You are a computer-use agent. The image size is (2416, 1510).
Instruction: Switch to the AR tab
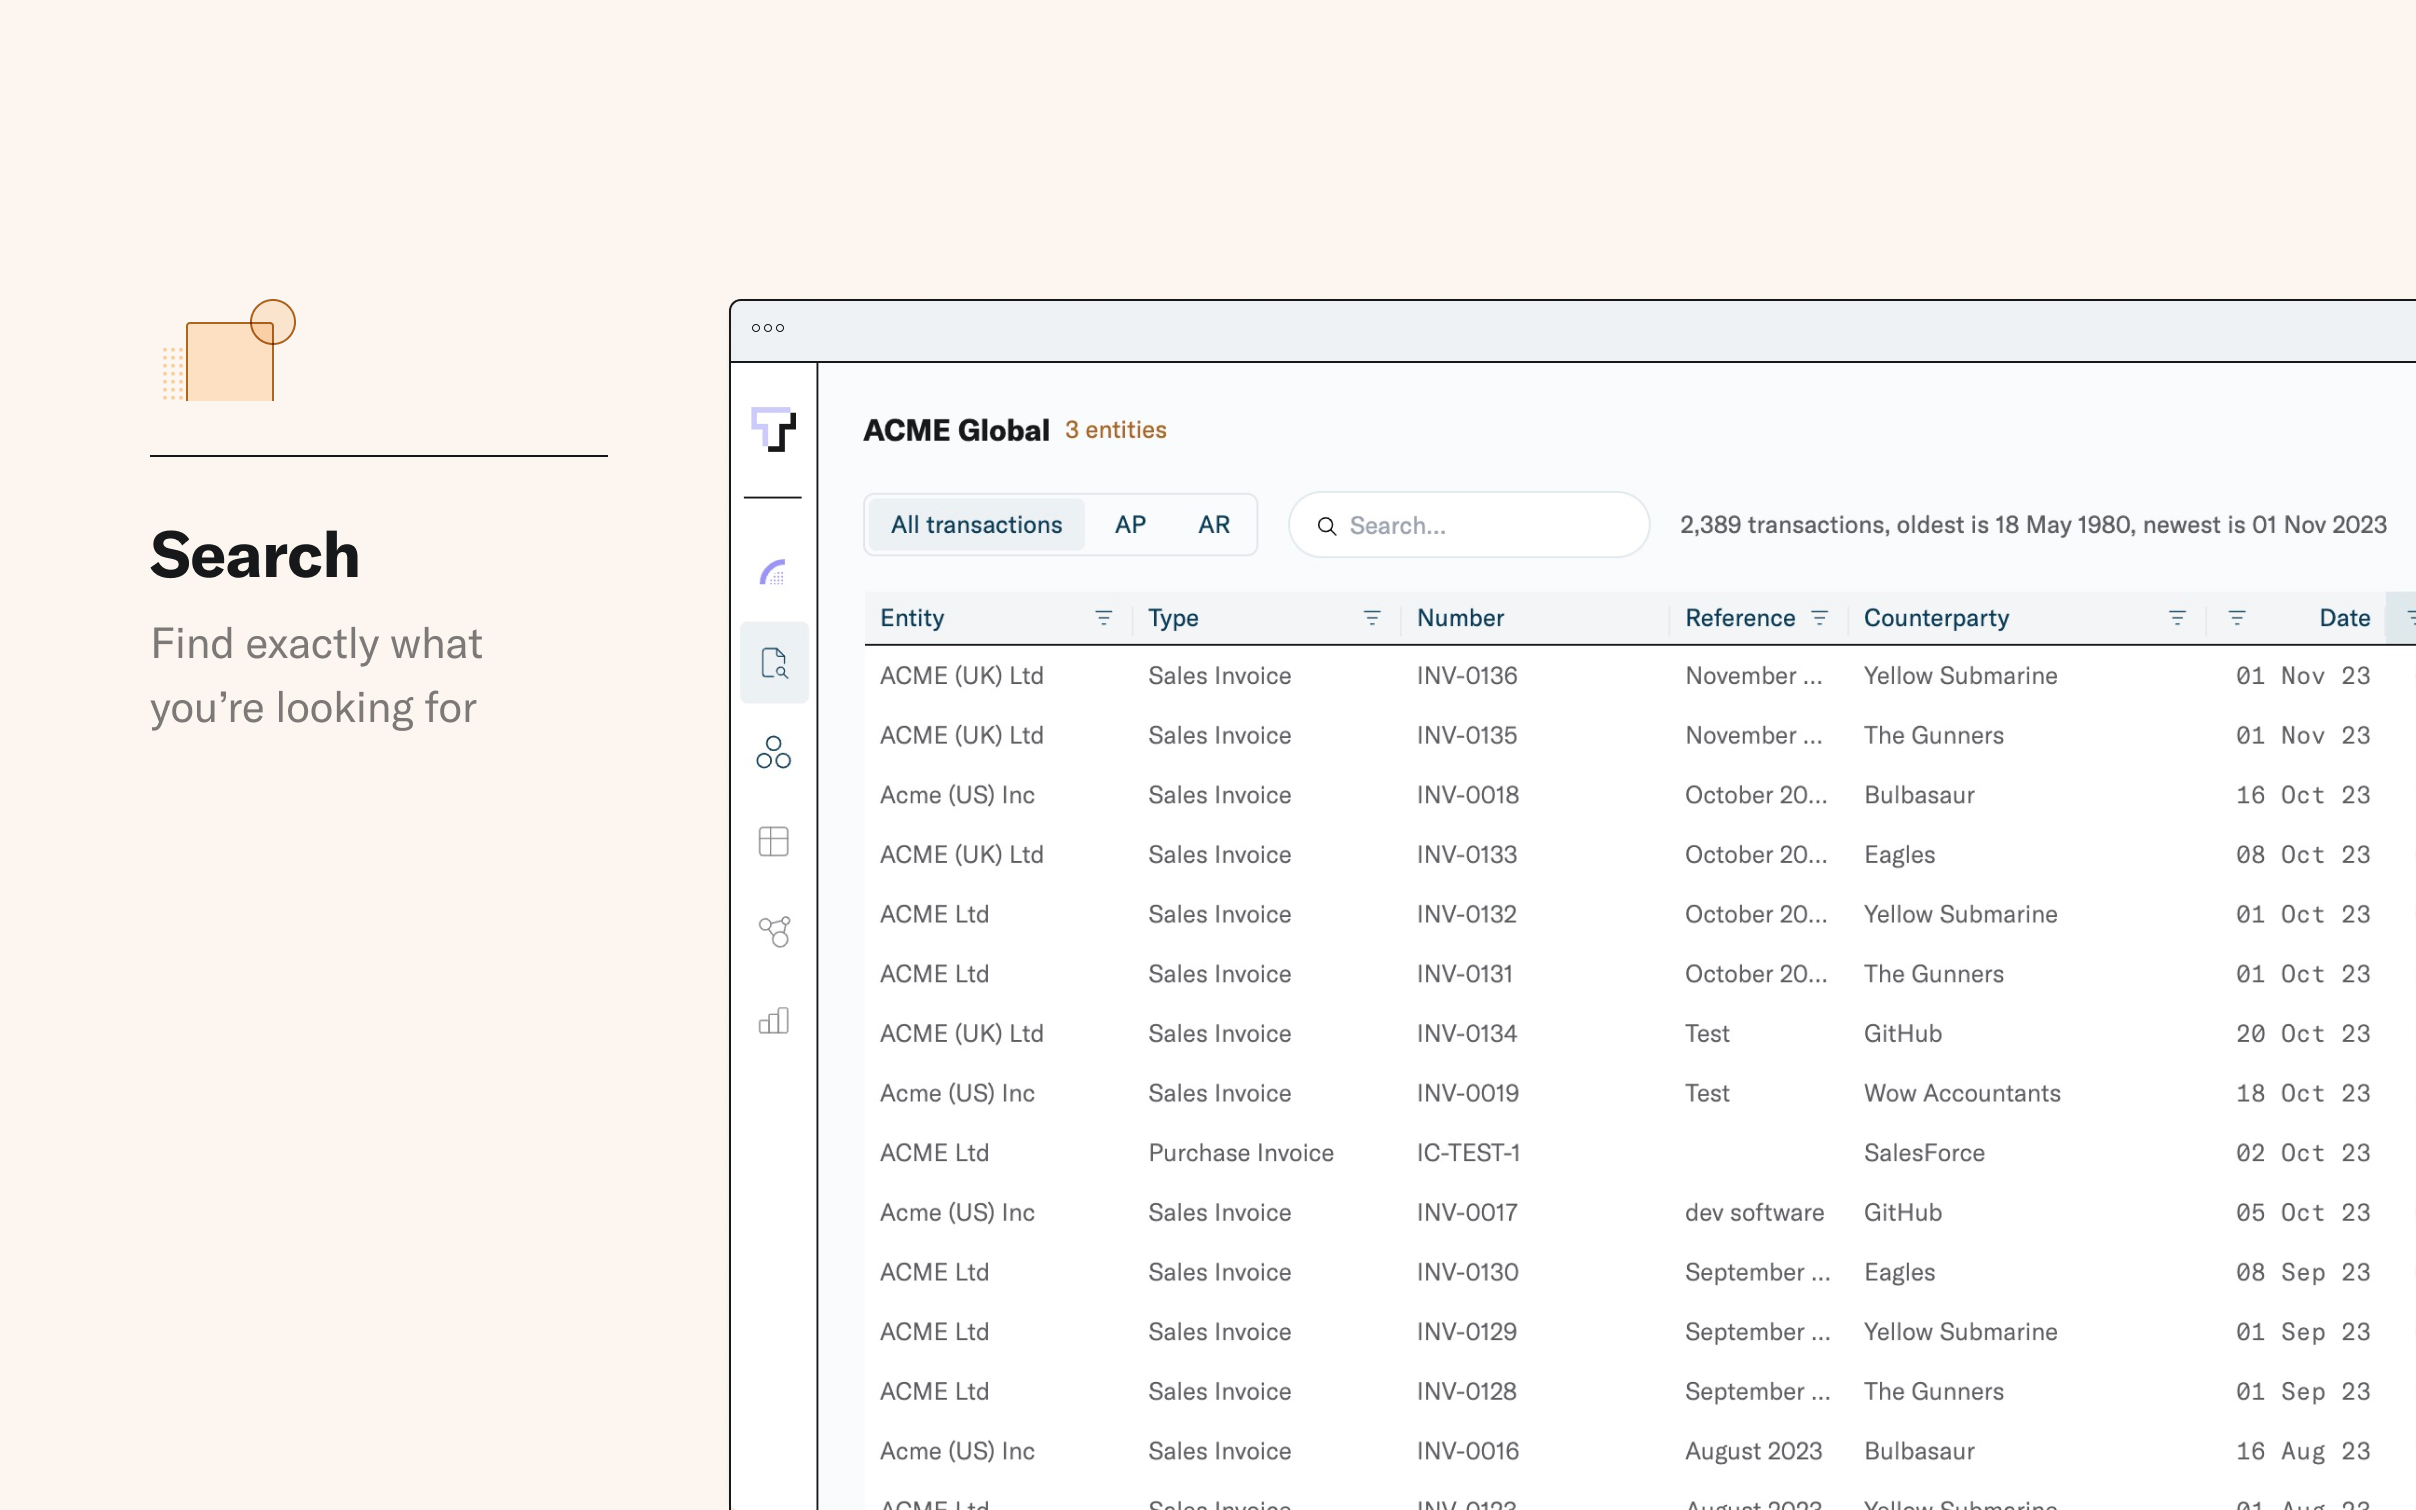click(x=1213, y=525)
